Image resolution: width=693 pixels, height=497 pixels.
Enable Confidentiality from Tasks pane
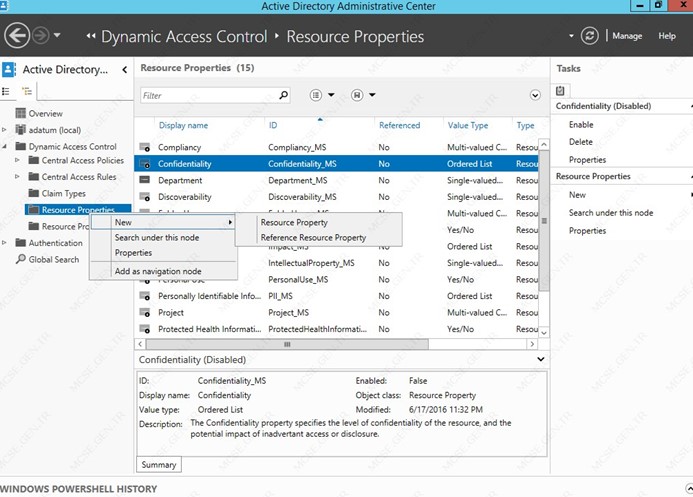tap(581, 125)
